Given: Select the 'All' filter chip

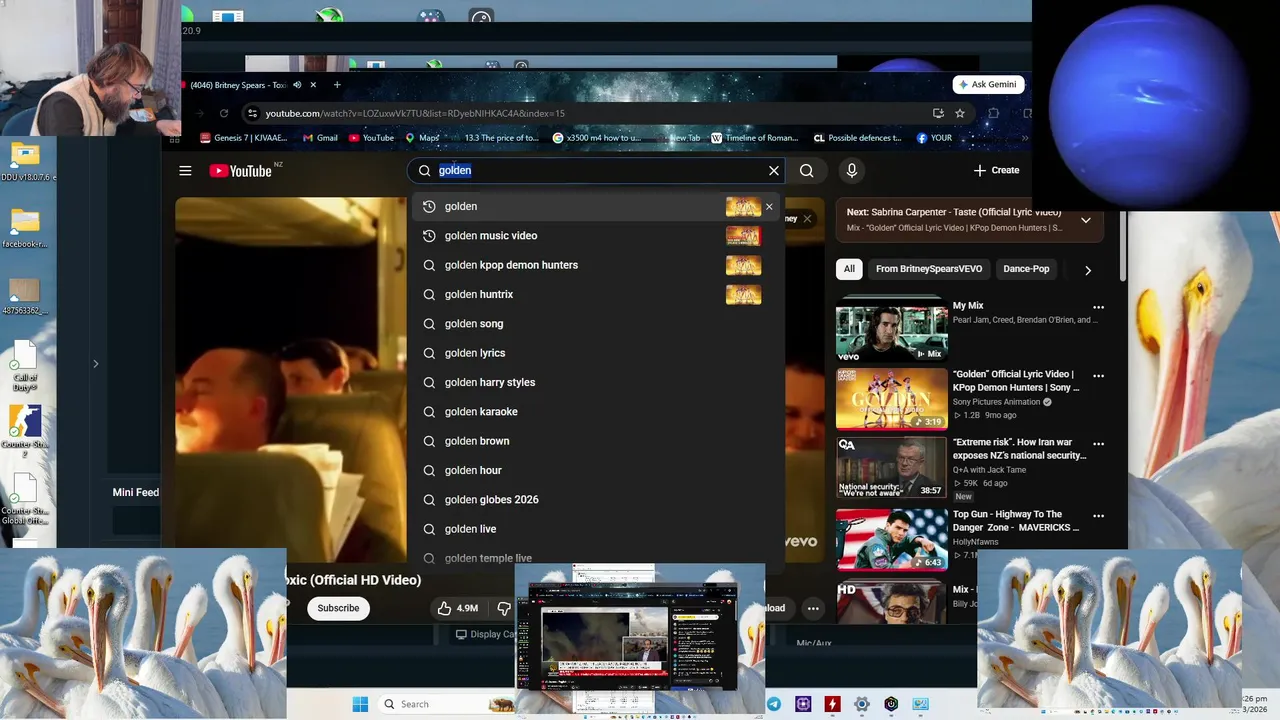Looking at the screenshot, I should pyautogui.click(x=849, y=269).
